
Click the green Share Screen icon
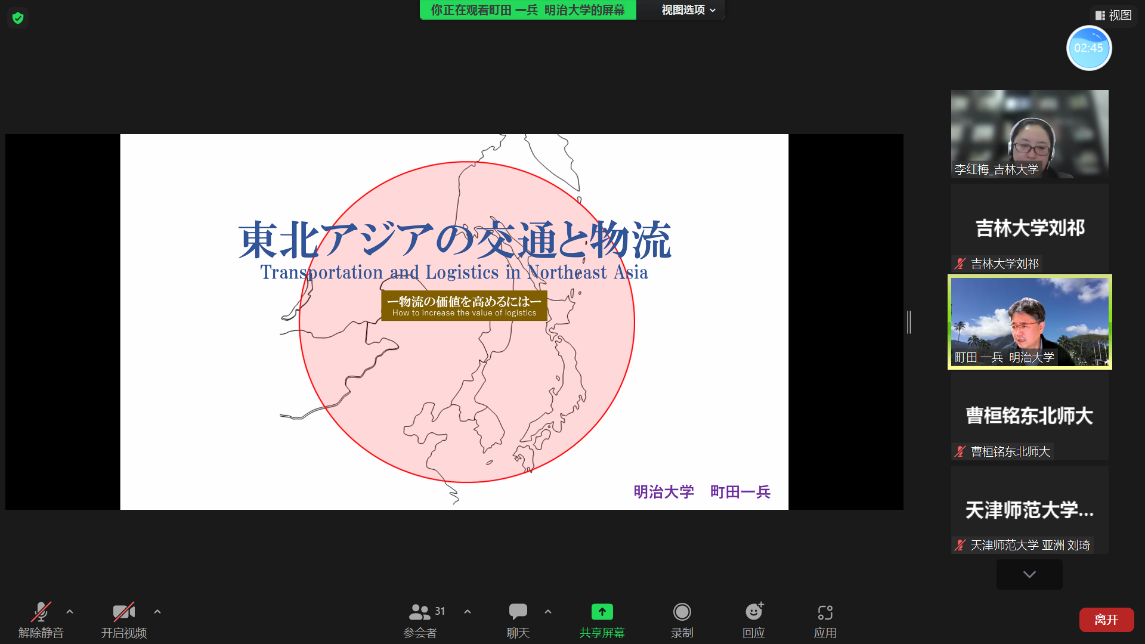(601, 612)
